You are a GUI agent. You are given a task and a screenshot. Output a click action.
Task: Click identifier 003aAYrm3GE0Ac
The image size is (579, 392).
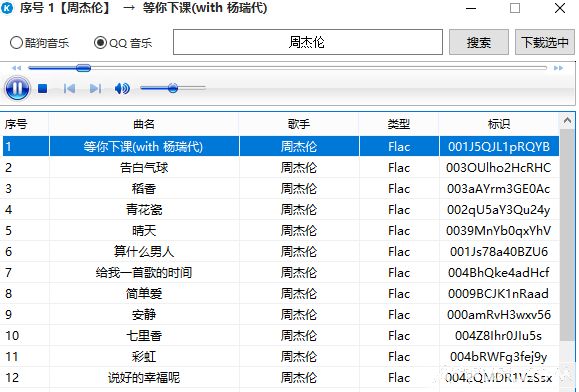tap(499, 189)
